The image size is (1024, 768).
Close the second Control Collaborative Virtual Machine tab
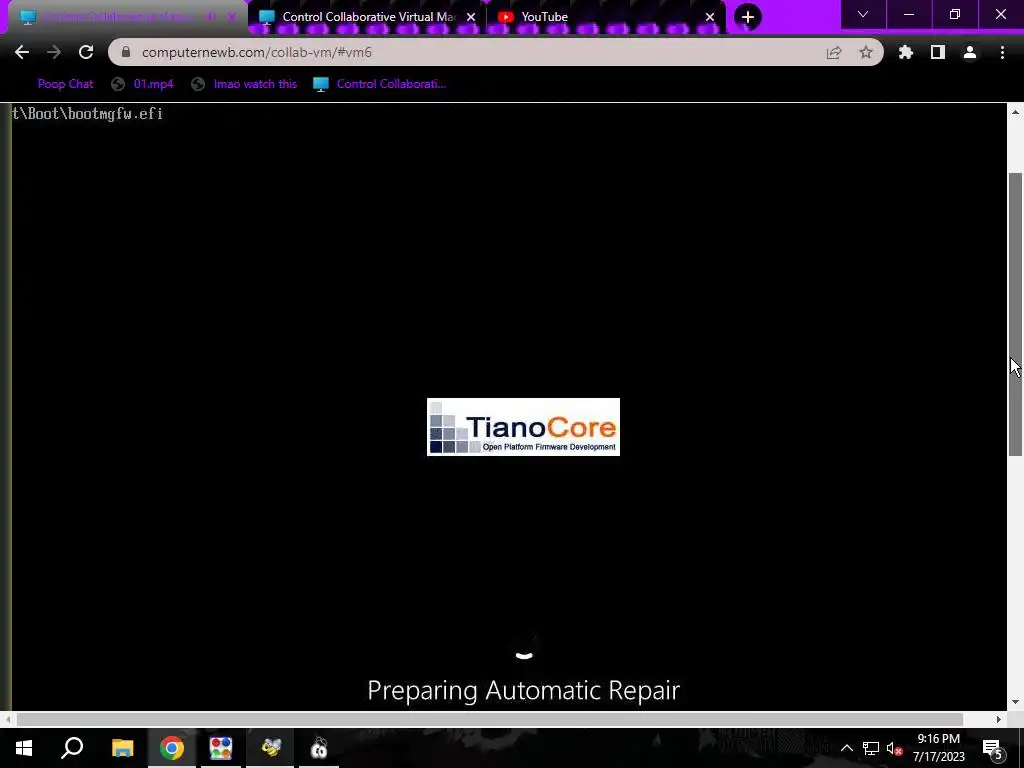pos(471,17)
